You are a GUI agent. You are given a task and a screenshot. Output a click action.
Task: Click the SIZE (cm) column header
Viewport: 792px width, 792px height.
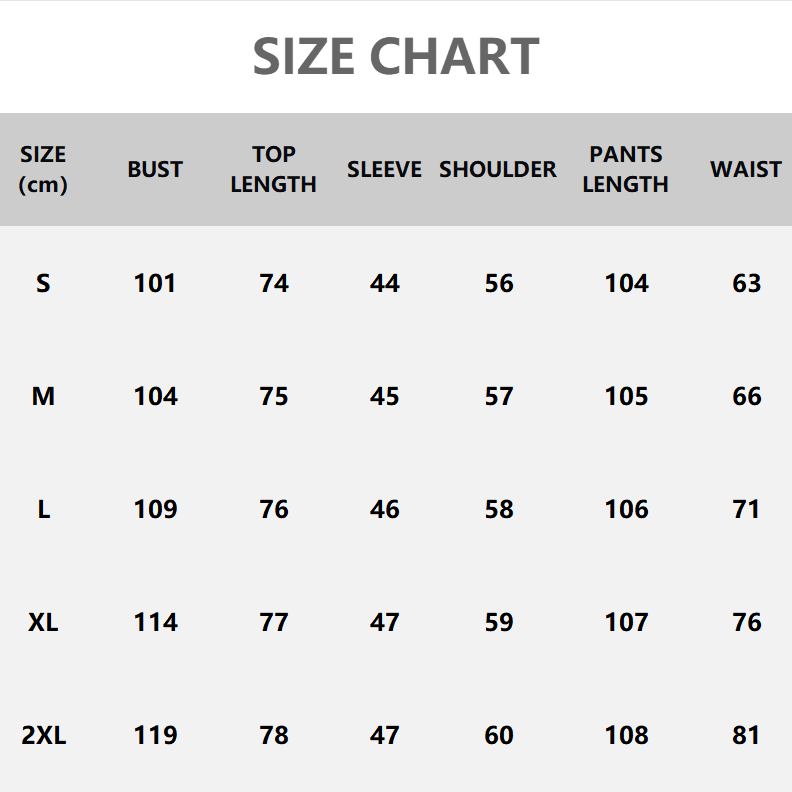point(43,169)
